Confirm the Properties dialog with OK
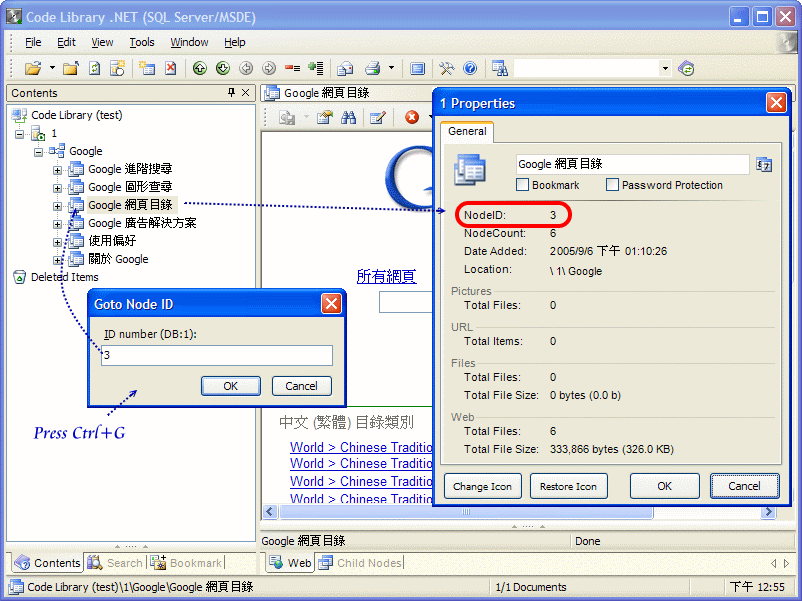 [664, 486]
